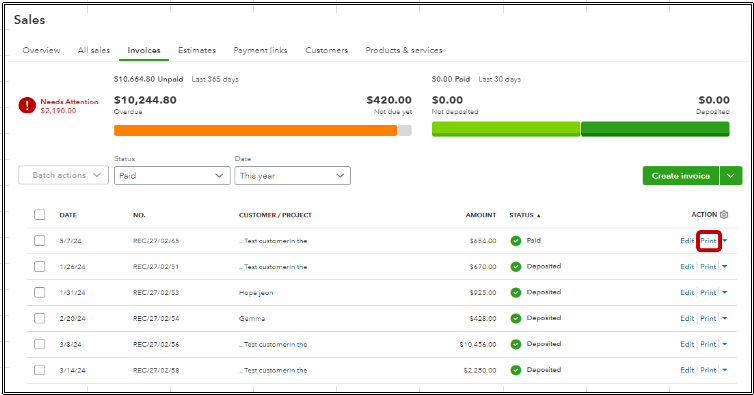754x395 pixels.
Task: Click the gray Not due yet bar segment
Action: click(x=405, y=130)
